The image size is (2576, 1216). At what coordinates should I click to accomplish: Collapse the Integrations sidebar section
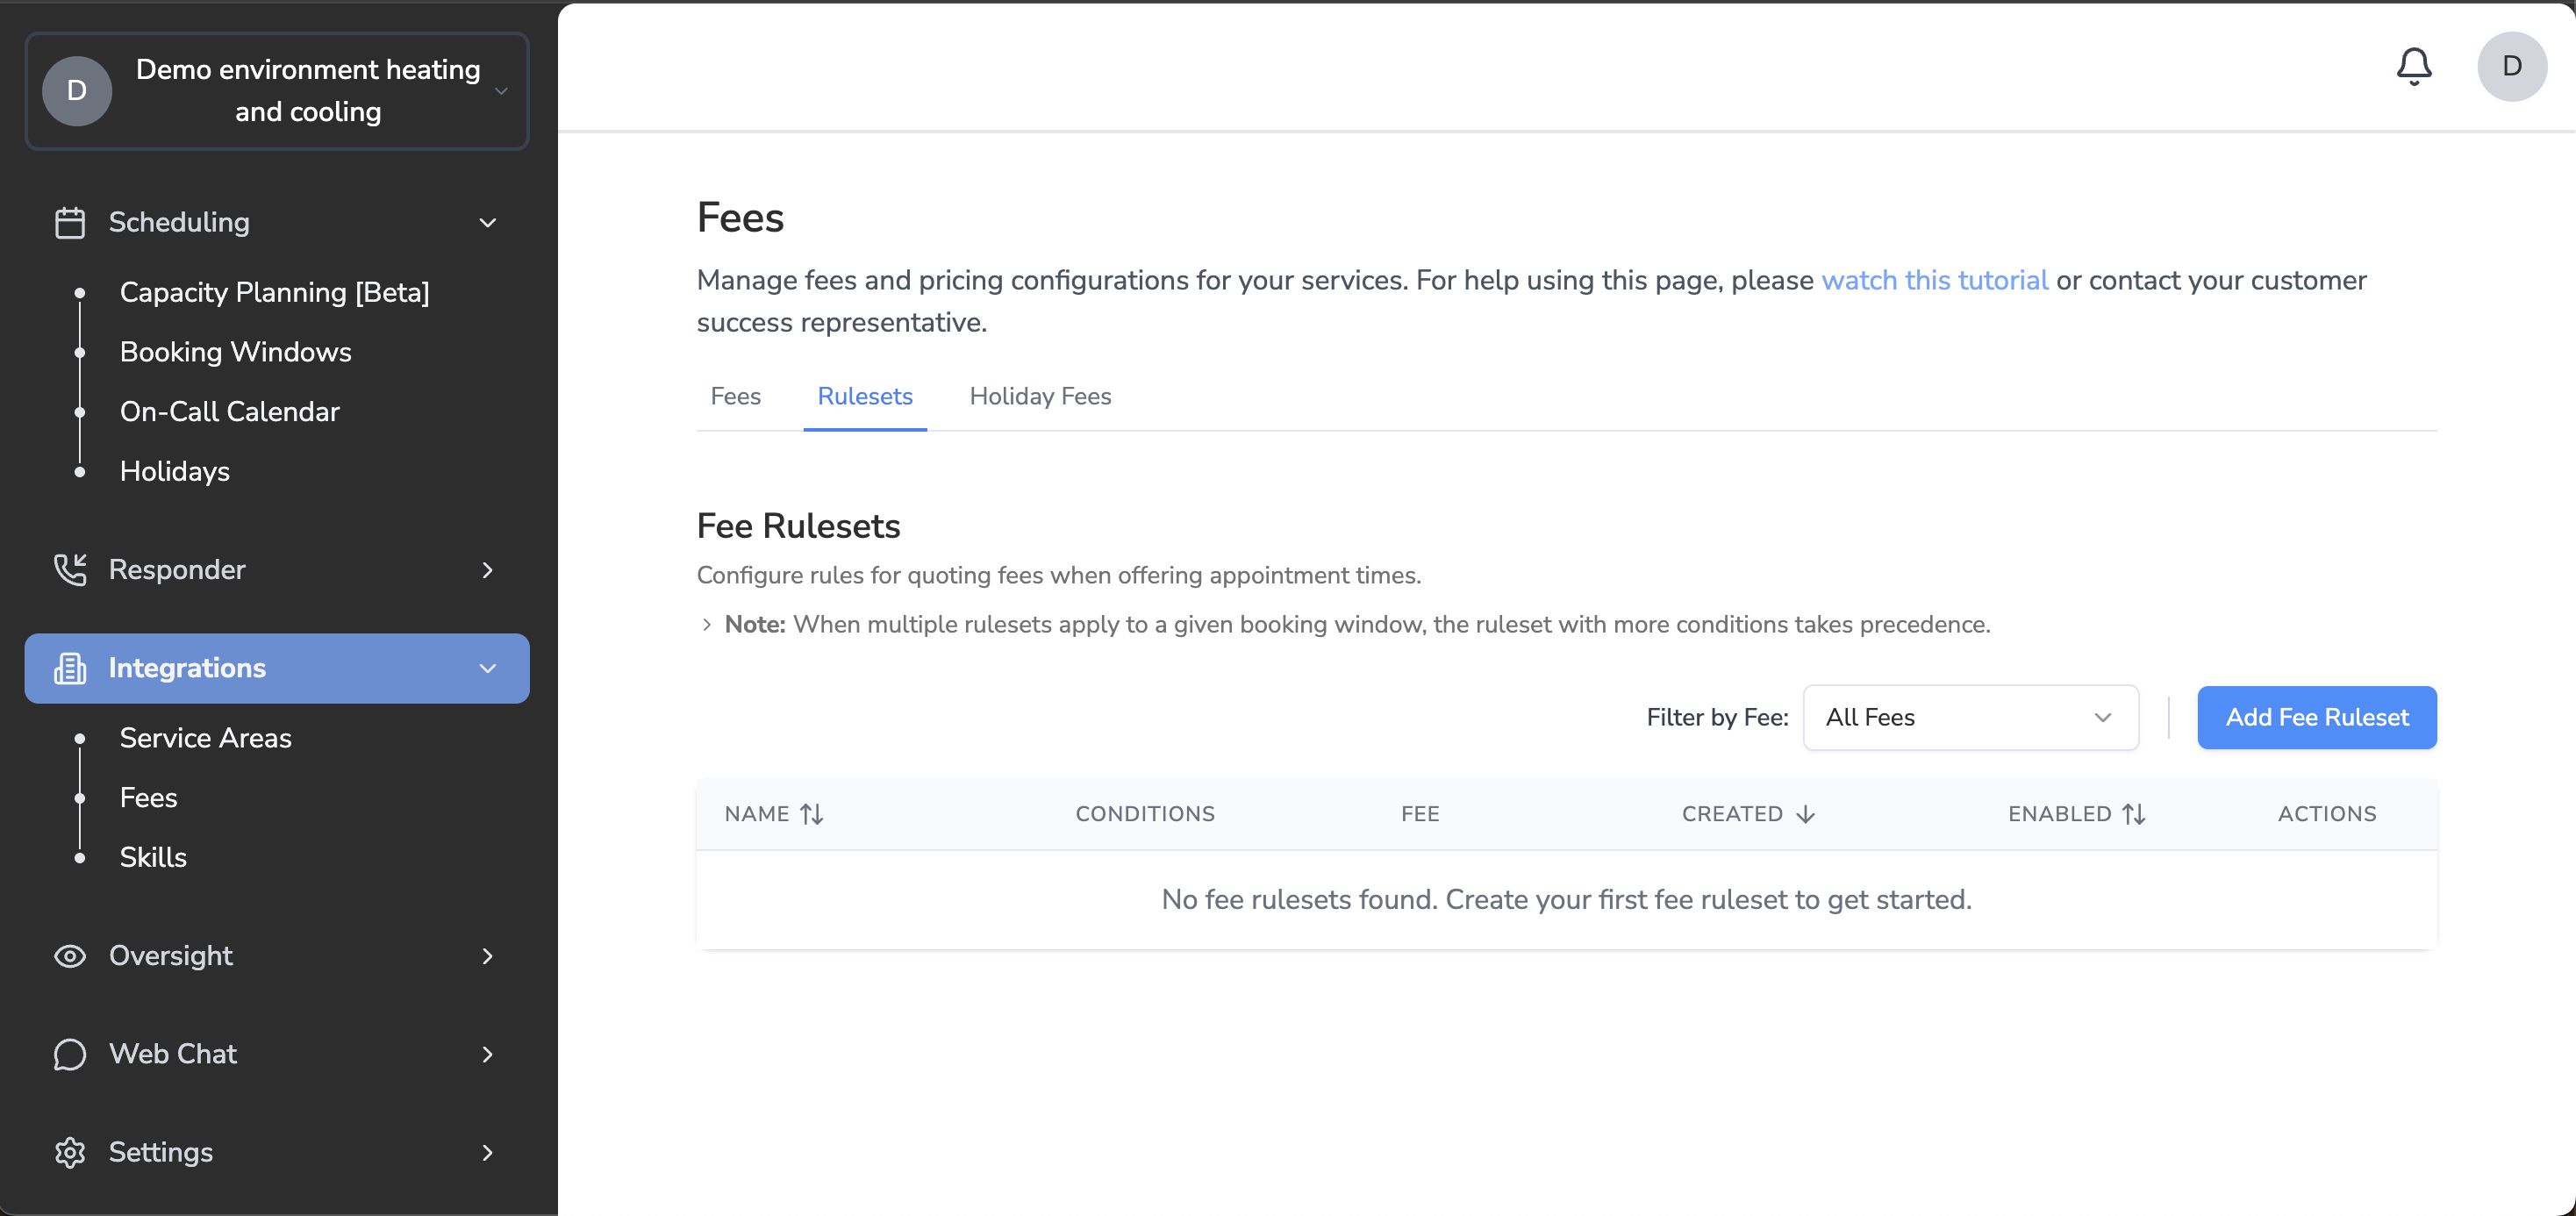tap(487, 668)
